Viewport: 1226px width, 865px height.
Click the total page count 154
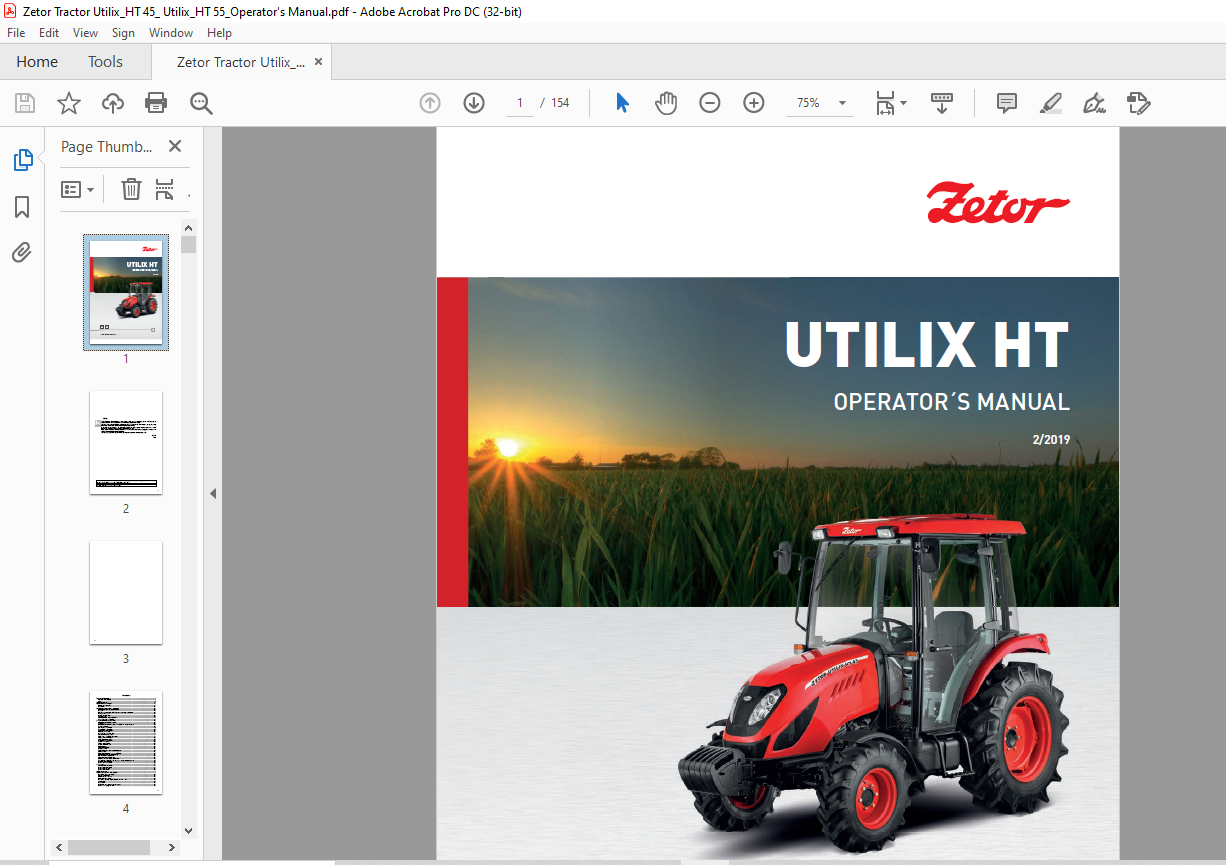561,103
